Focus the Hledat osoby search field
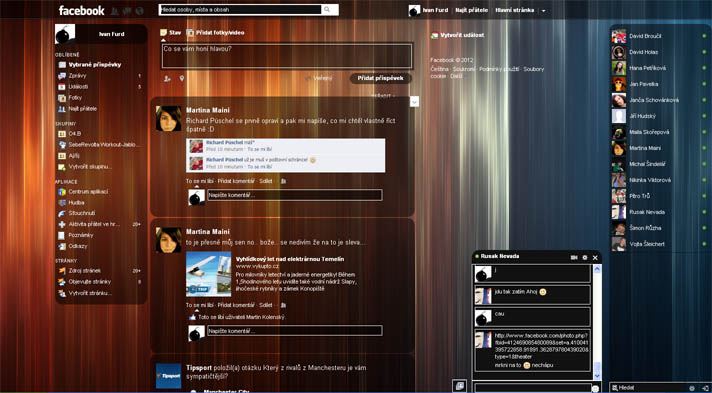Viewport: 712px width, 393px height. [240, 10]
